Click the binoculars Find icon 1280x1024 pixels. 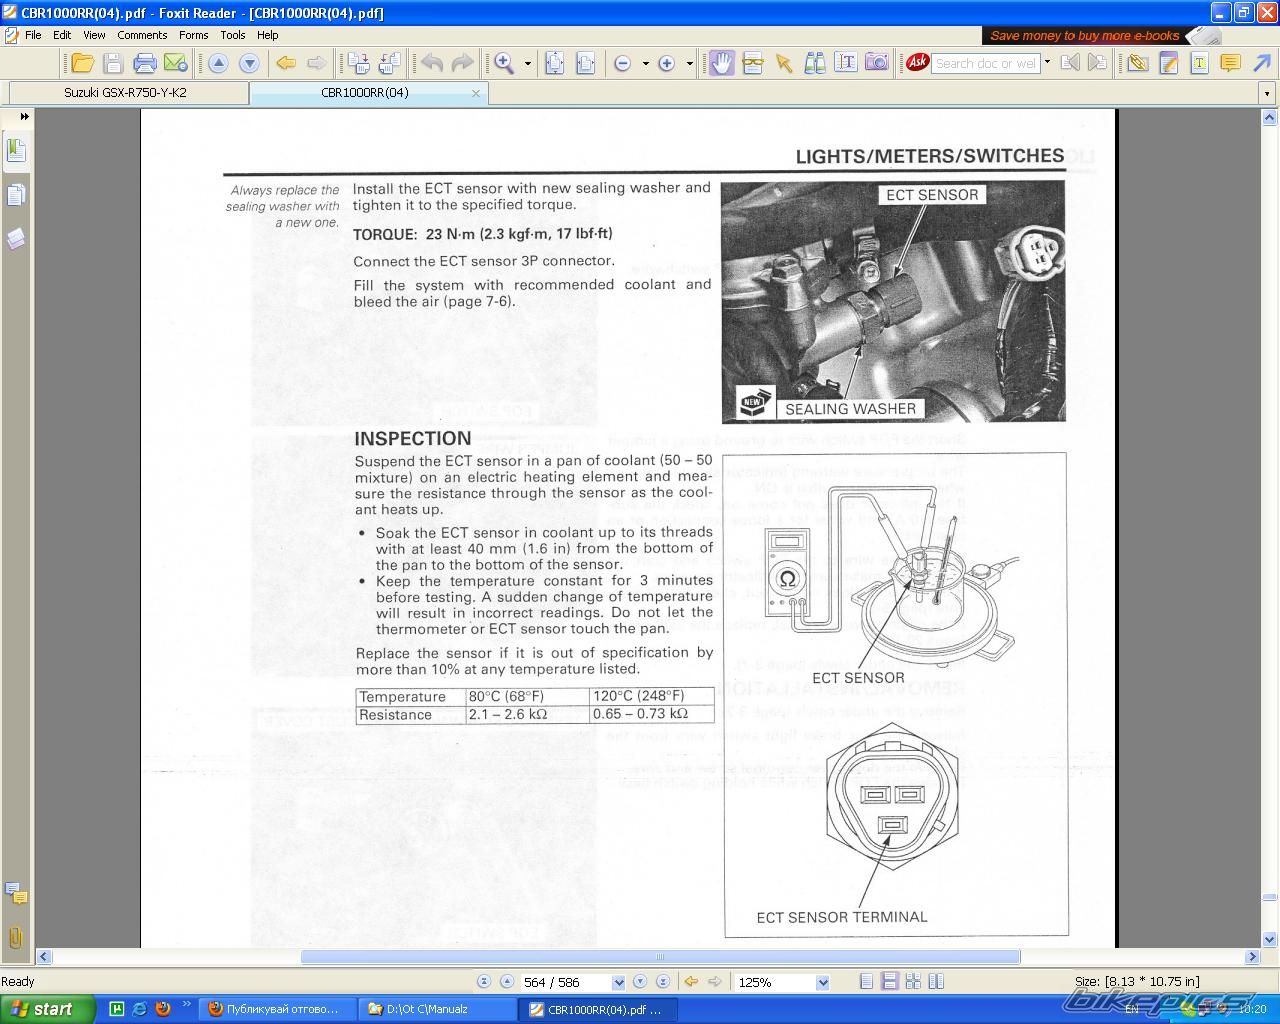(815, 63)
